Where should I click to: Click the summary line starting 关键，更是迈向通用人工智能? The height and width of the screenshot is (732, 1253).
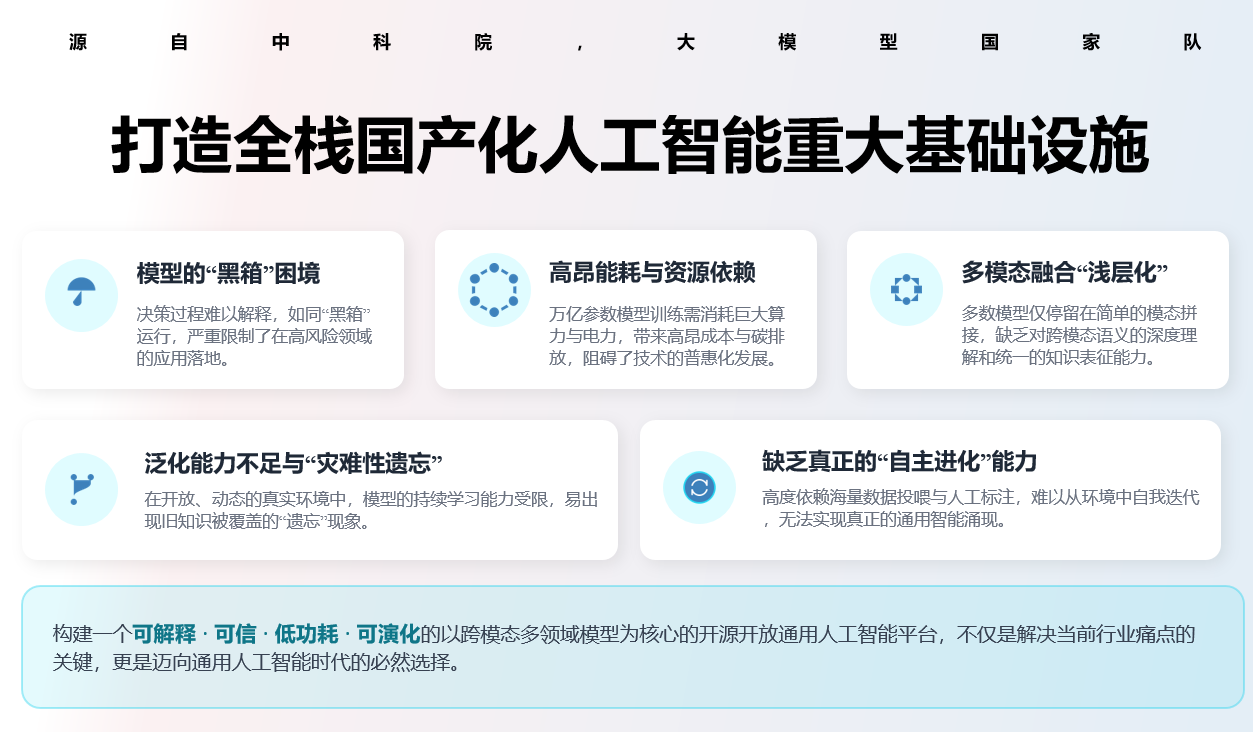point(257,663)
